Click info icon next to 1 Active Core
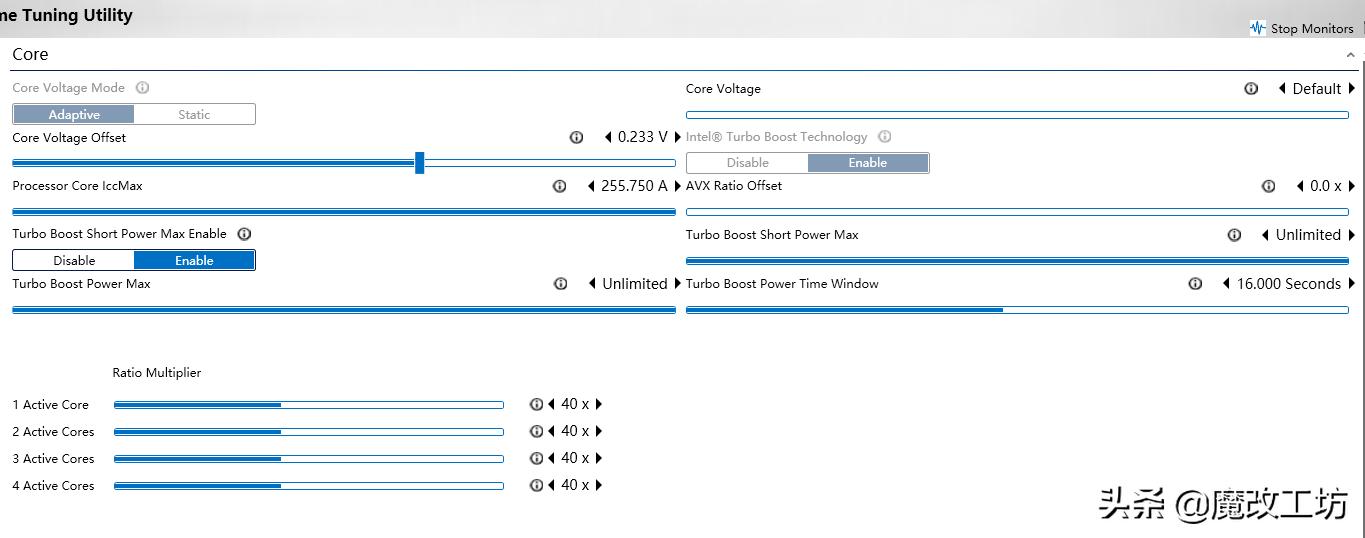 click(536, 405)
